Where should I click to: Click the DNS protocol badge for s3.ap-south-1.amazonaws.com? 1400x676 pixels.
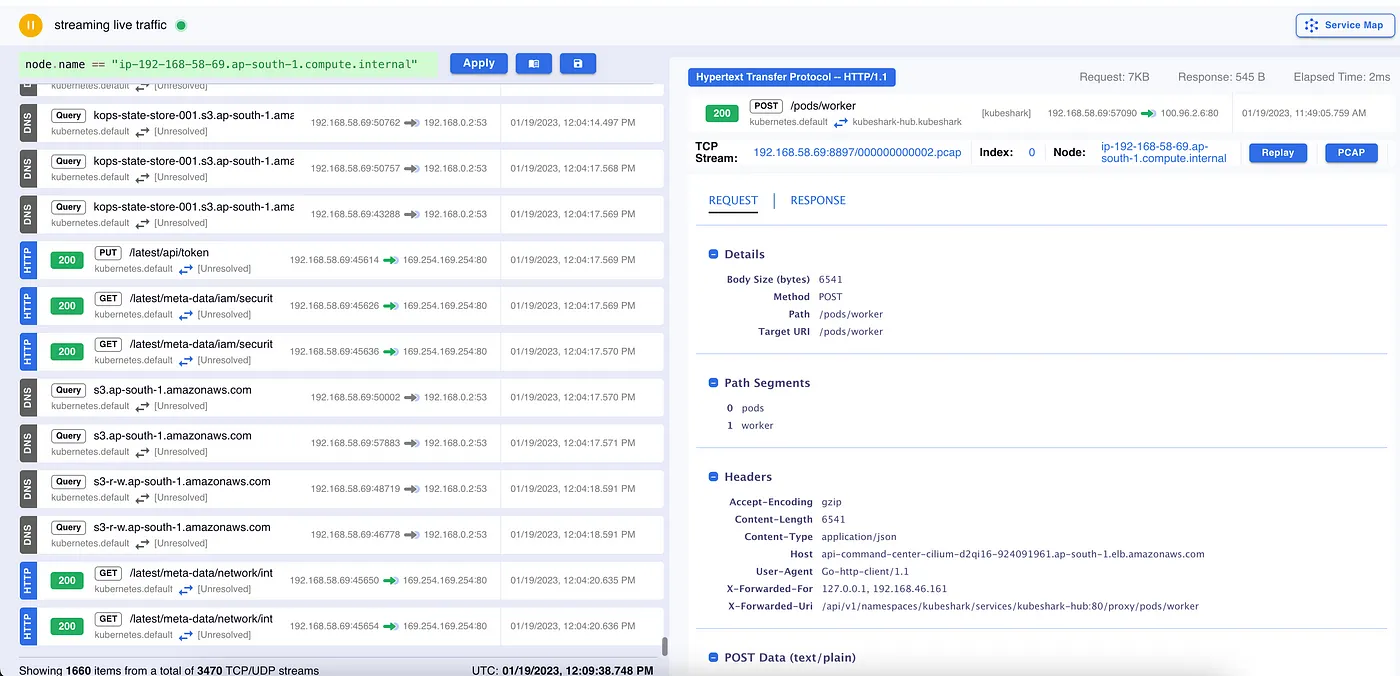click(28, 397)
